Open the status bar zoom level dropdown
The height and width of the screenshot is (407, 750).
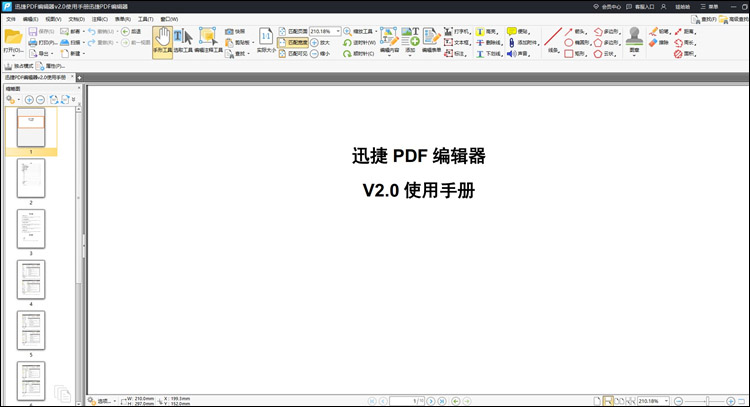(x=666, y=401)
